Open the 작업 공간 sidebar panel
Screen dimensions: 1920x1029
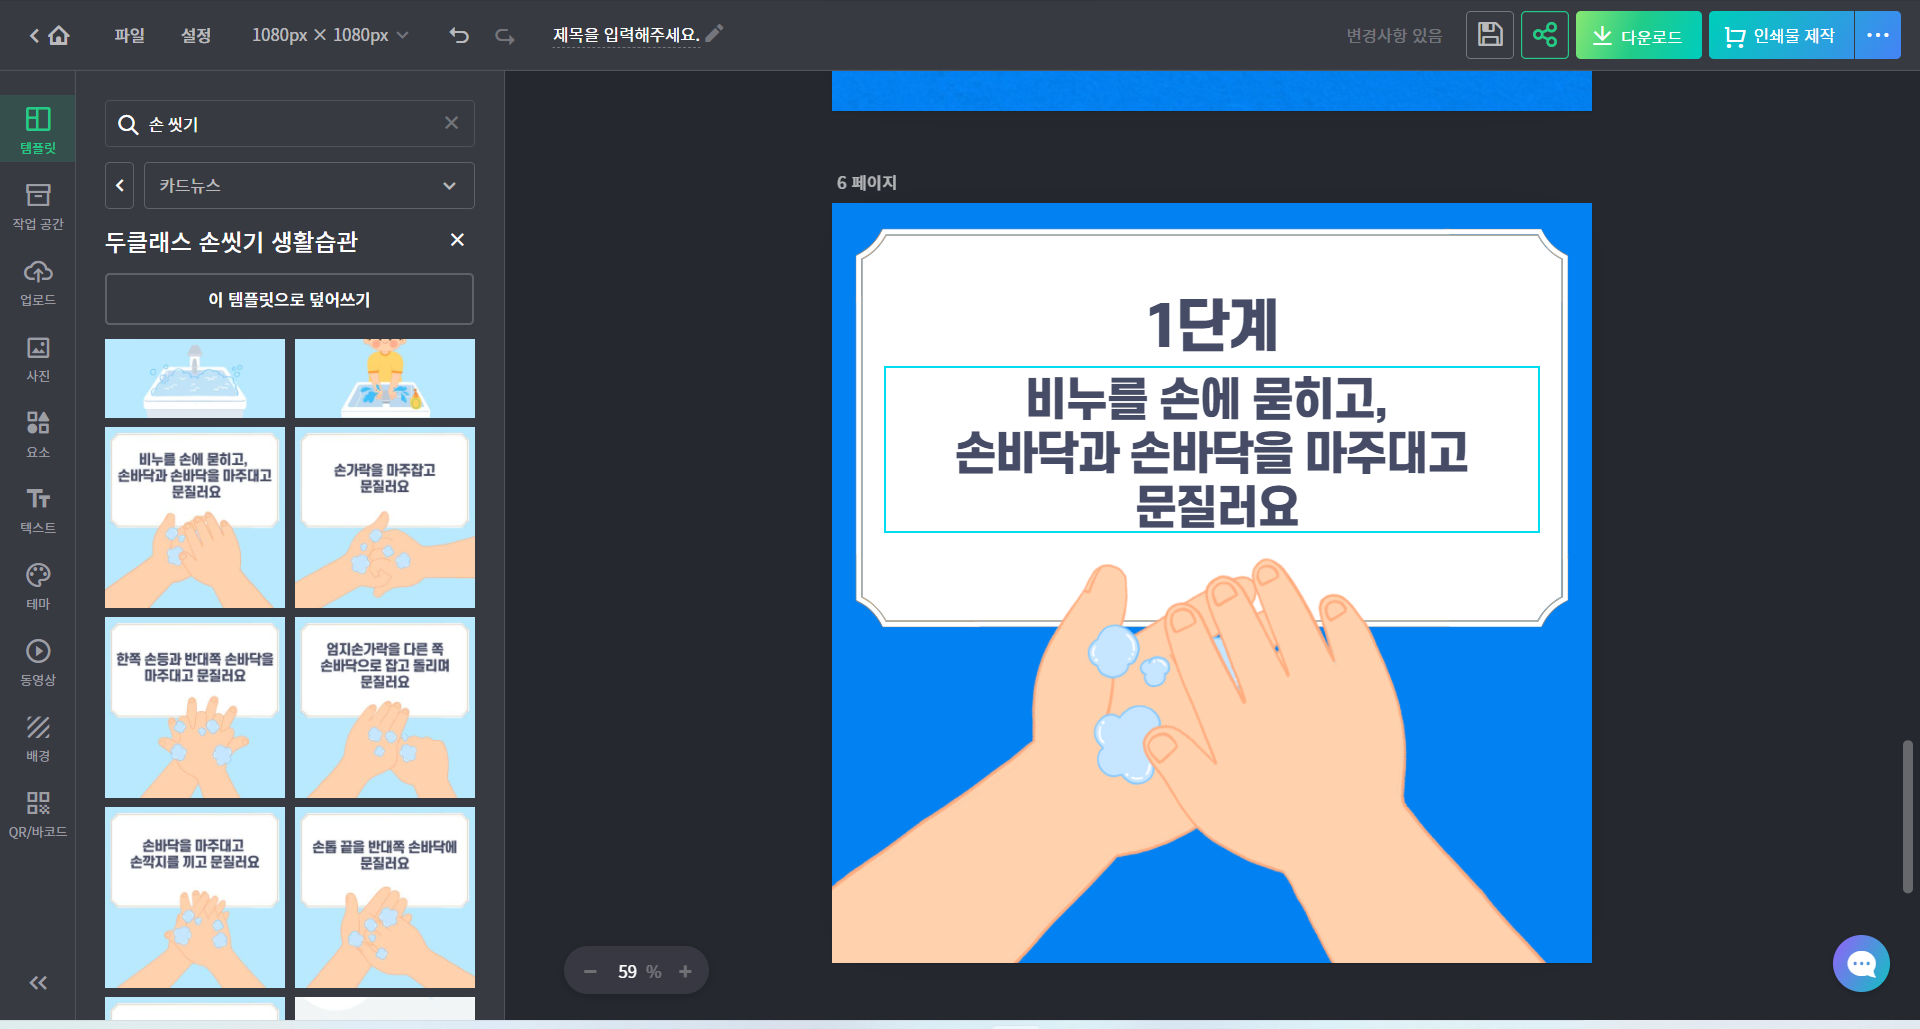point(38,206)
